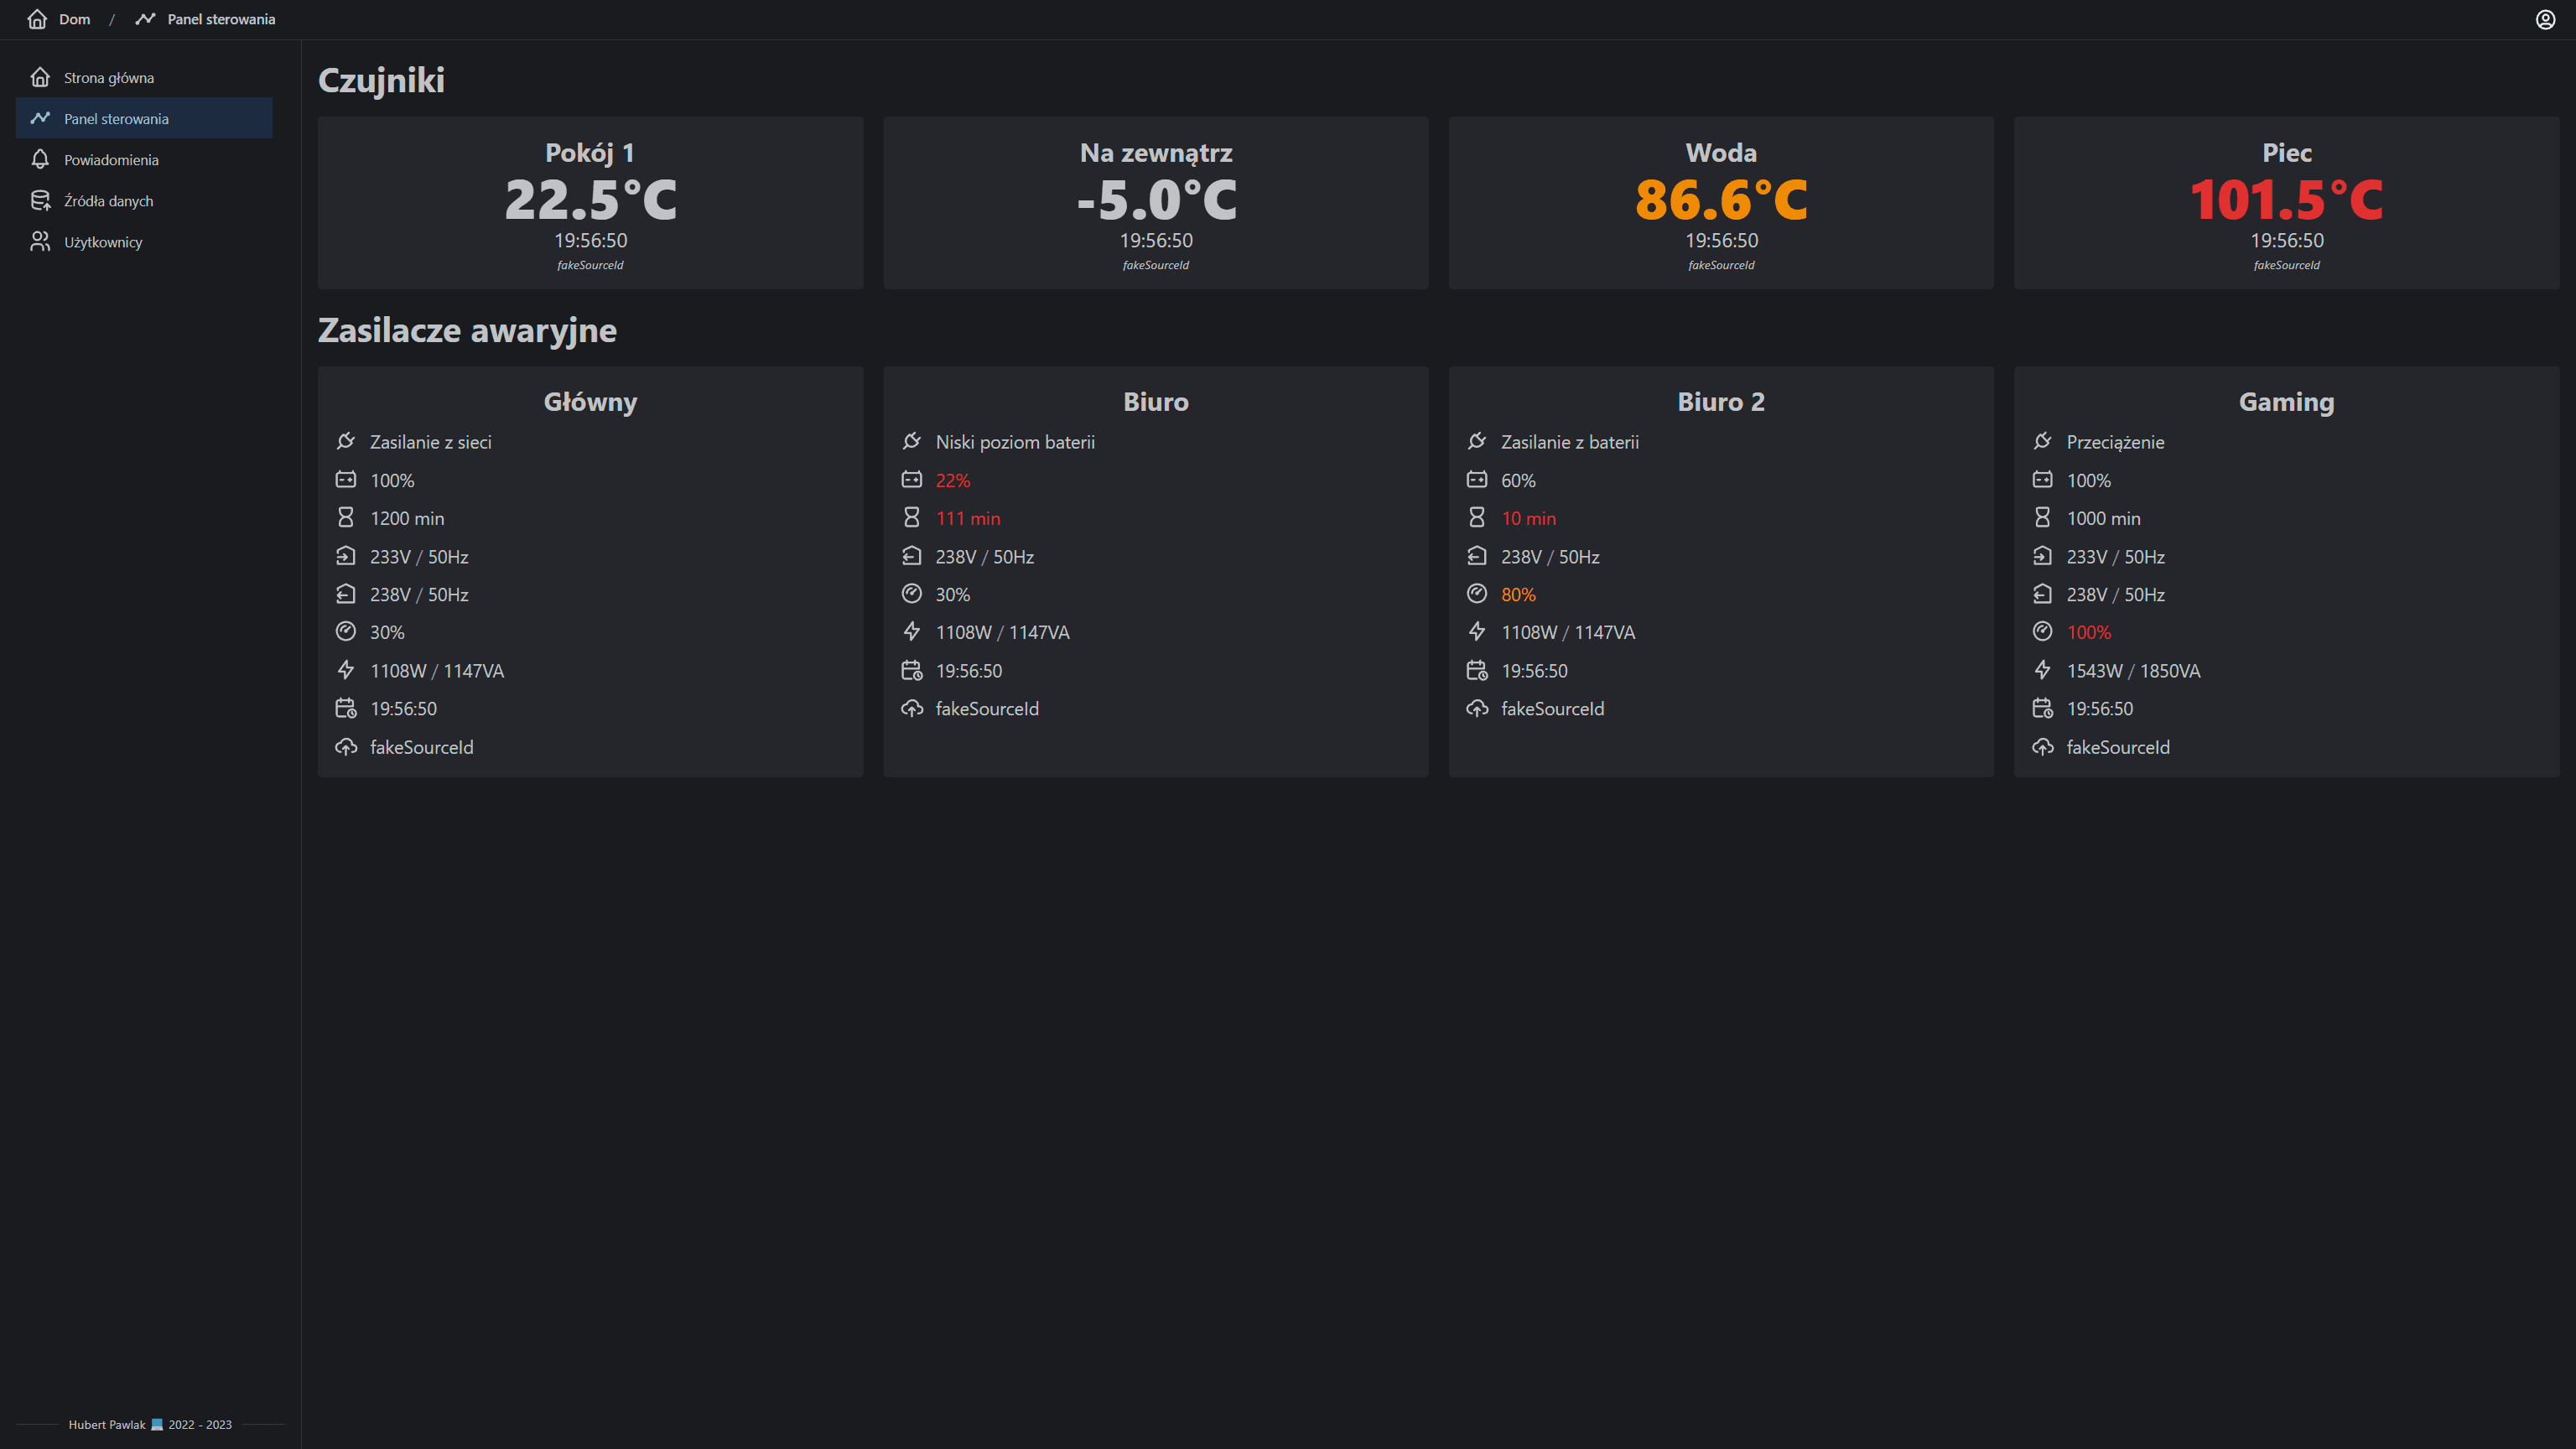Click the Piec red temperature reading
Screen dimensions: 2576x1449
2286,198
